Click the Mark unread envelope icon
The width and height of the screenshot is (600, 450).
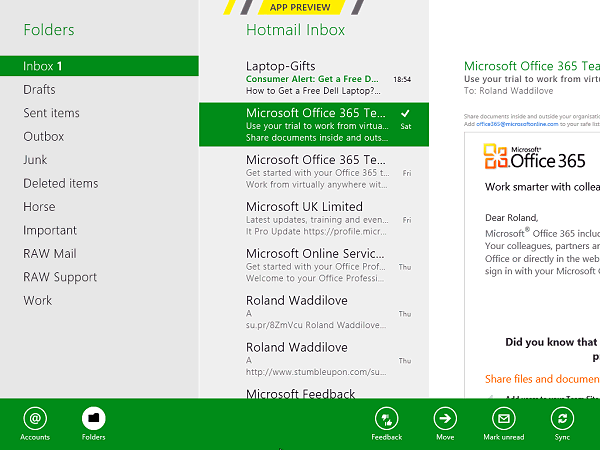coord(504,419)
